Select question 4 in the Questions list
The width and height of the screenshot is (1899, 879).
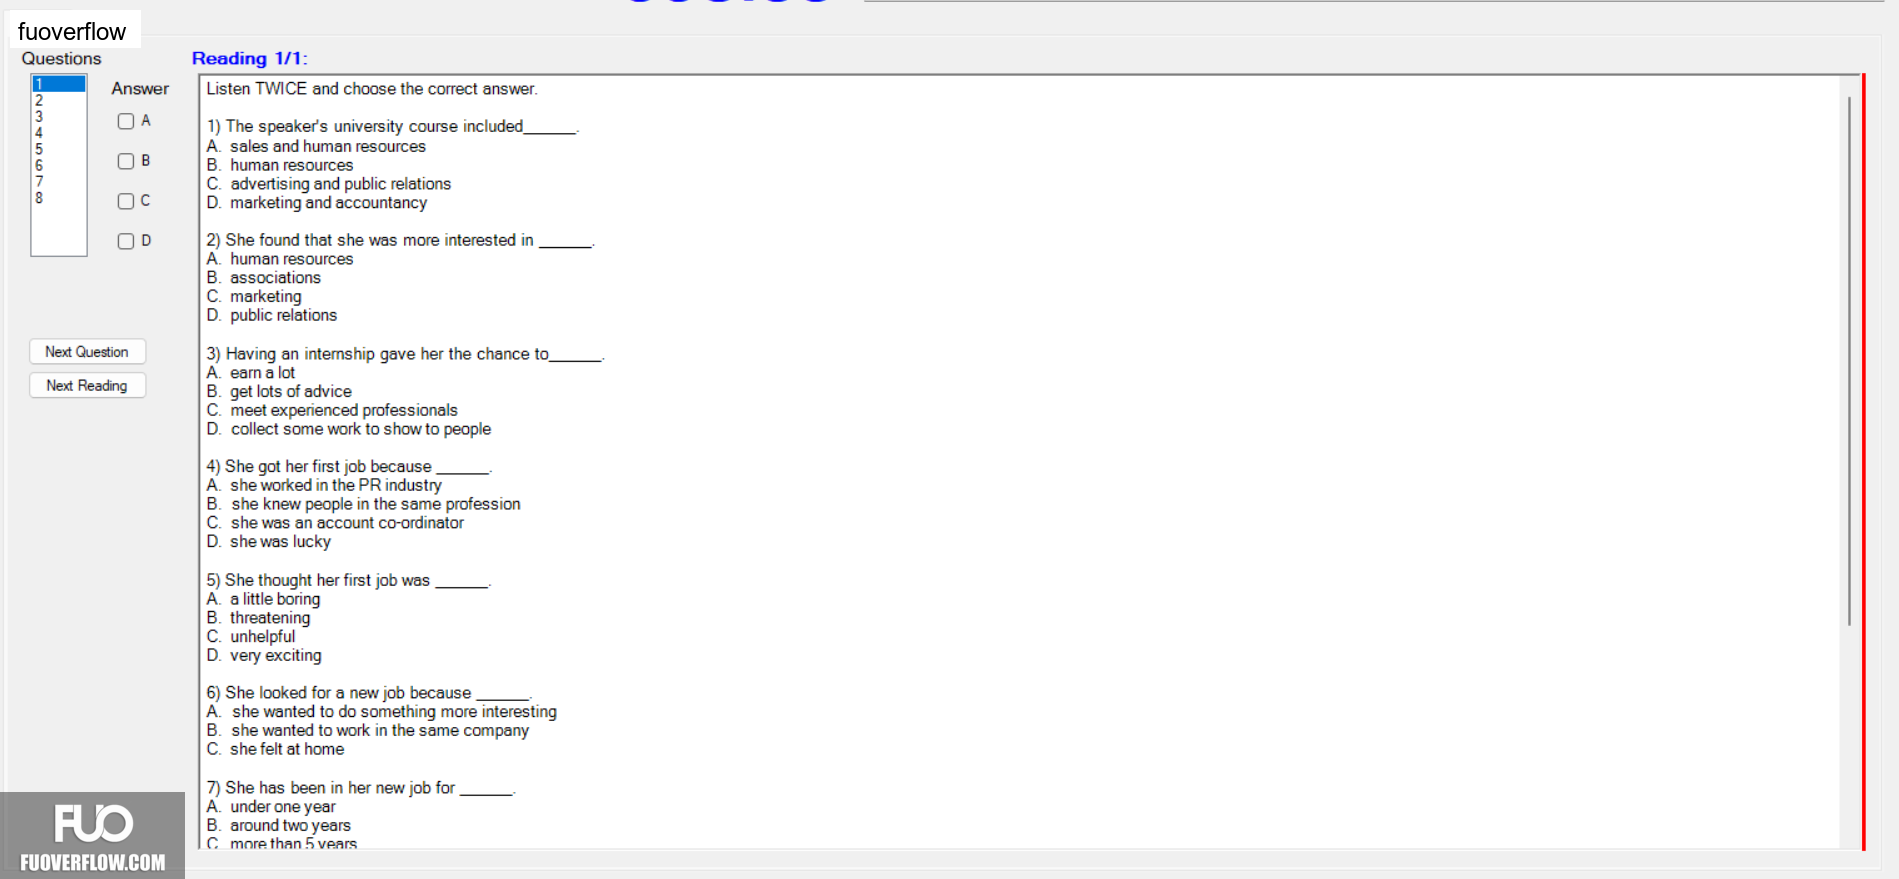tap(59, 133)
